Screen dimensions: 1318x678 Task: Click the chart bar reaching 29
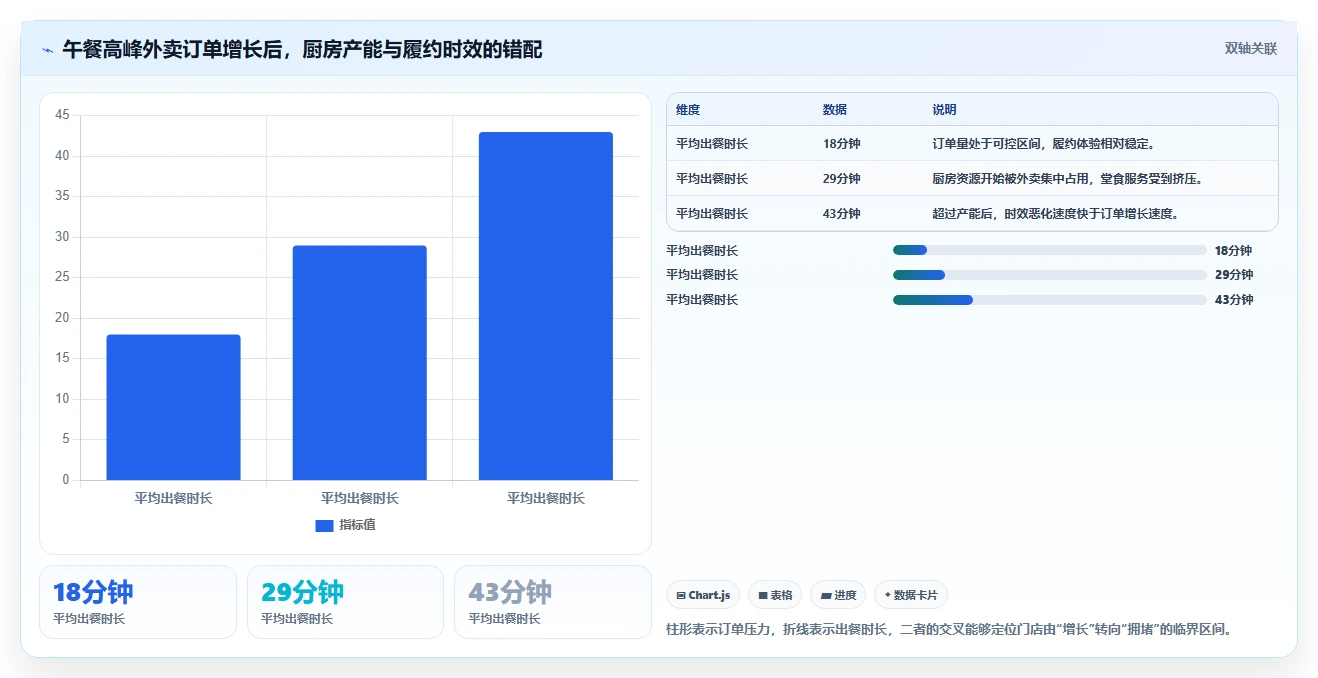tap(360, 363)
